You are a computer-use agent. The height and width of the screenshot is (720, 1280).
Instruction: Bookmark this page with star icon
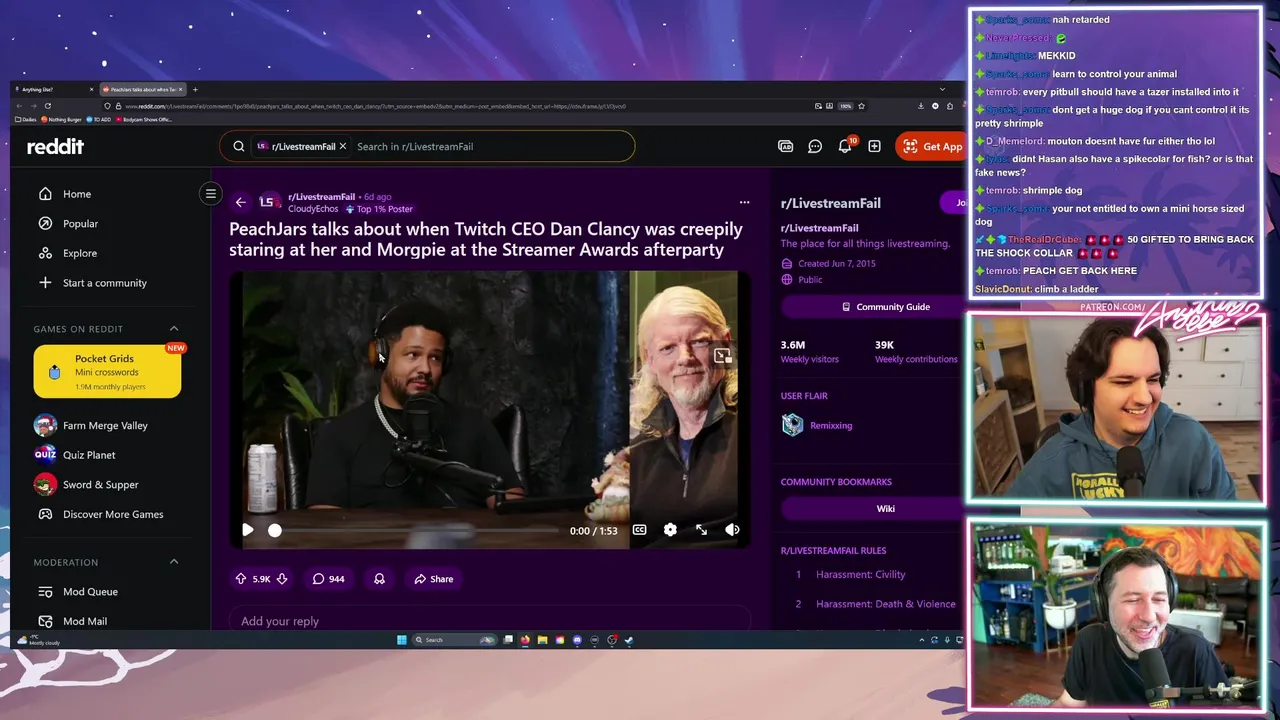861,106
